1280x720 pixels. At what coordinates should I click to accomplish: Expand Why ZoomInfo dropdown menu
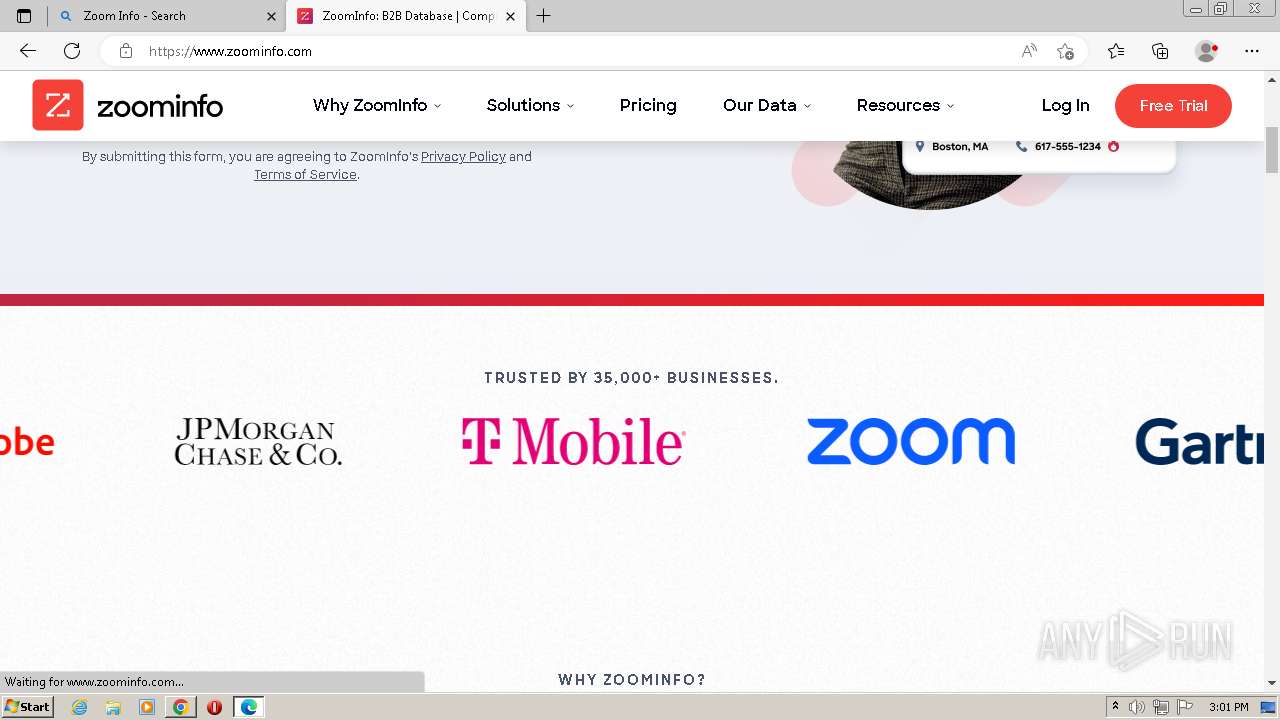point(377,105)
